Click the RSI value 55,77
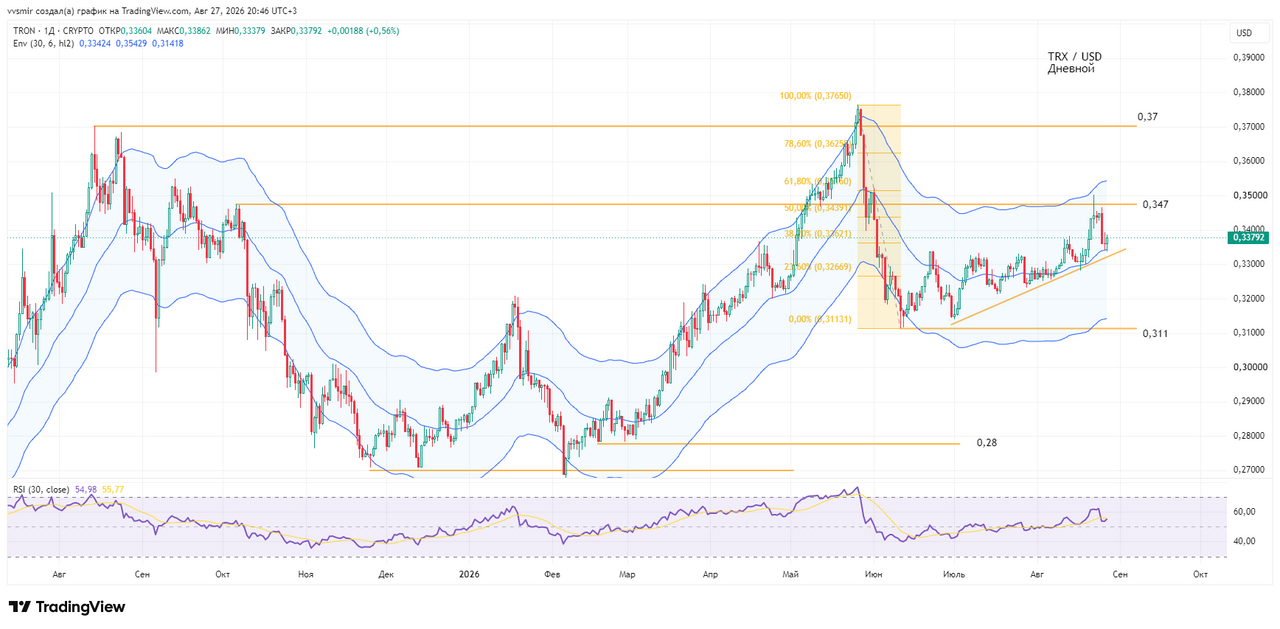1280x629 pixels. tap(112, 489)
